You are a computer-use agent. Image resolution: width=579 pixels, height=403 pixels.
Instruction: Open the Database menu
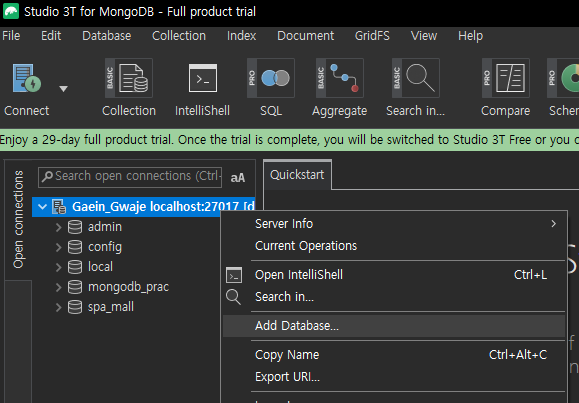click(107, 36)
